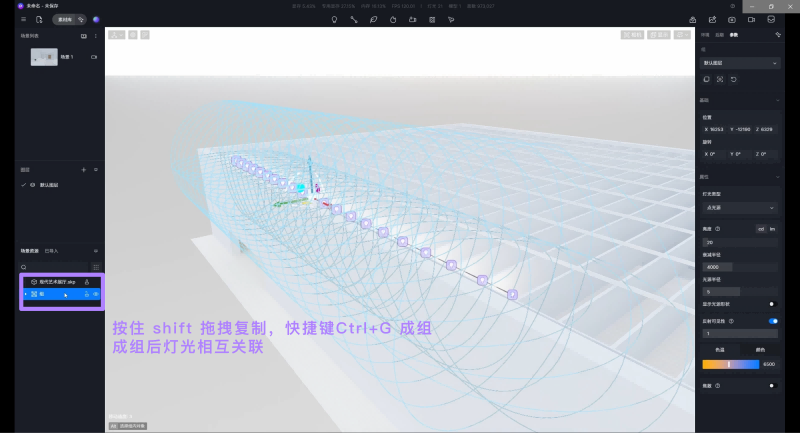Click the 相机 button in viewport

point(633,35)
